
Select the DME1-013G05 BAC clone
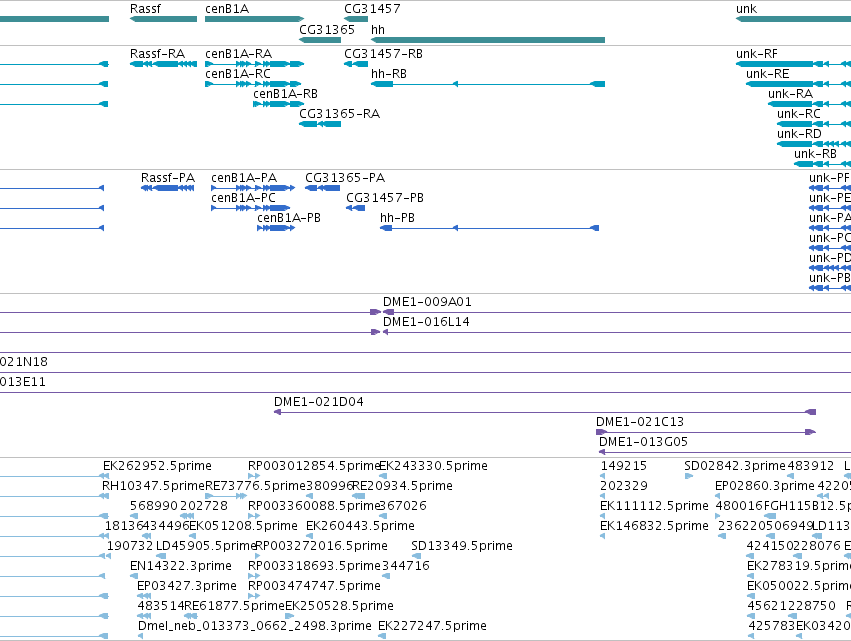click(x=725, y=452)
